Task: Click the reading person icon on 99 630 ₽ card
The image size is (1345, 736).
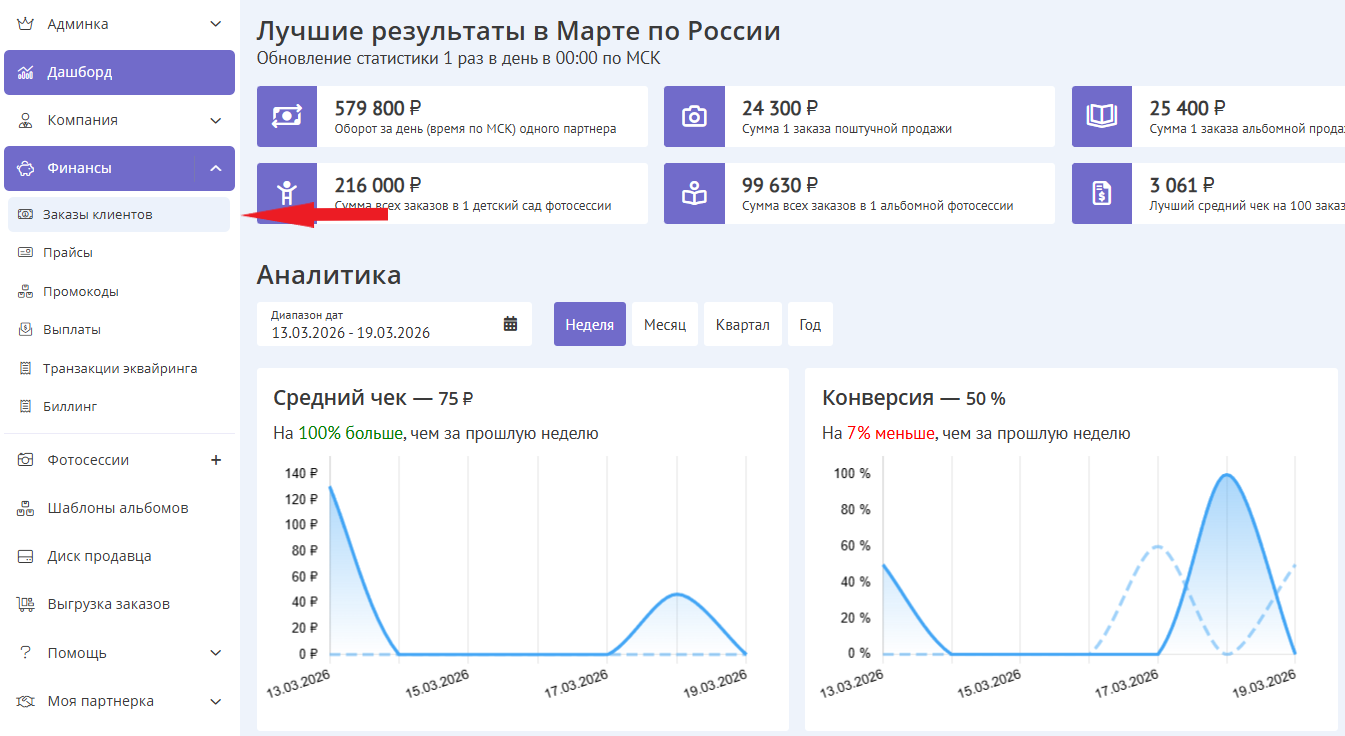Action: click(694, 193)
